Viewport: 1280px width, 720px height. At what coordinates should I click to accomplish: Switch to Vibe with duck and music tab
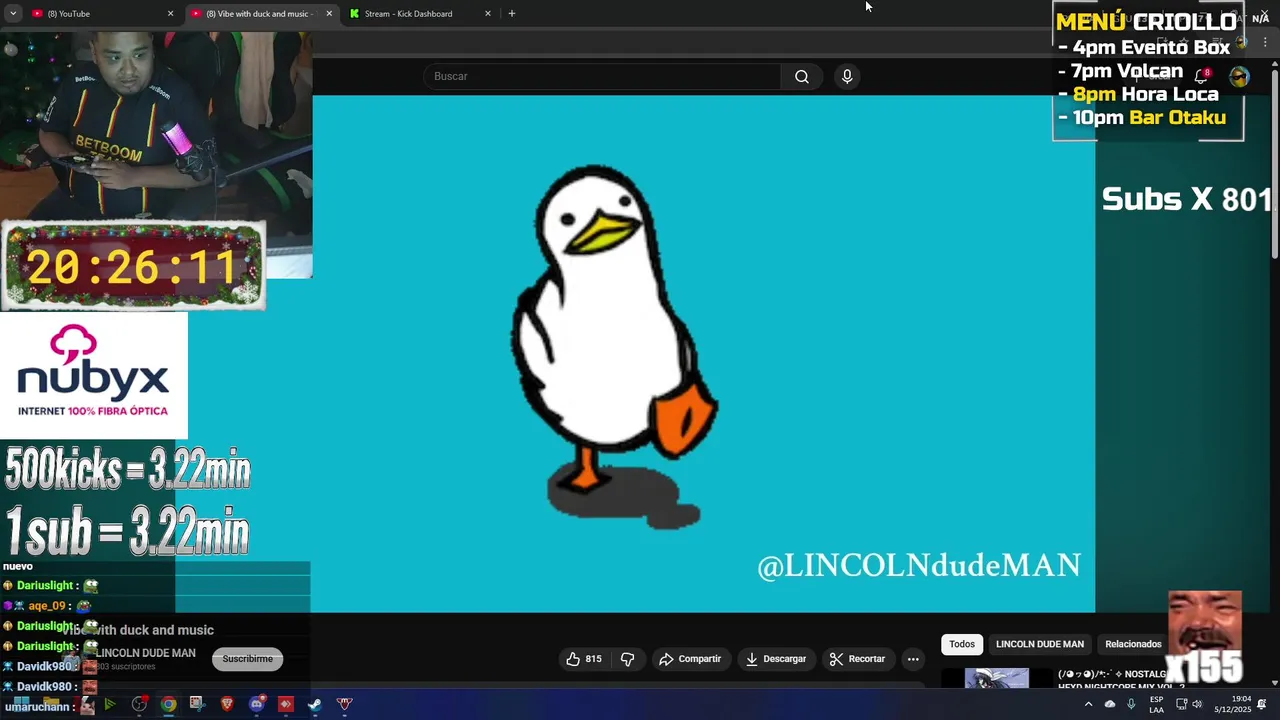(x=260, y=14)
